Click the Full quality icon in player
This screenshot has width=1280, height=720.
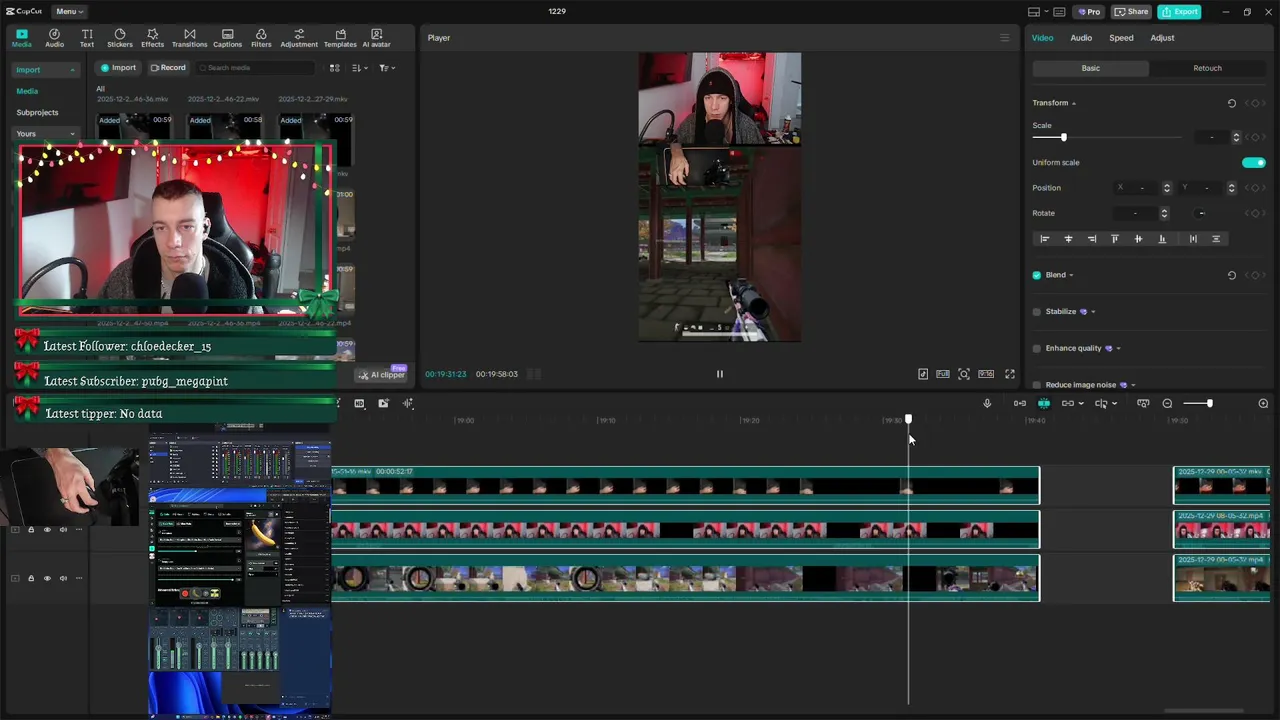tap(943, 374)
